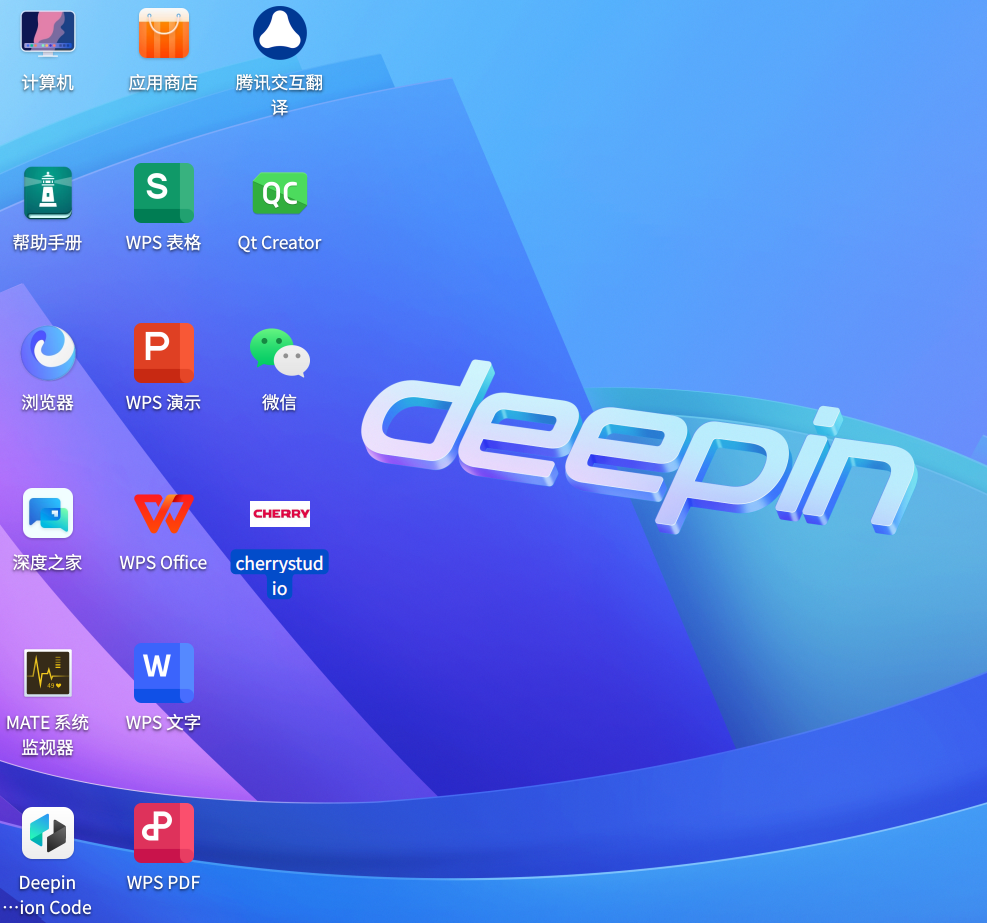Click the WPS PDF icon

(x=164, y=833)
